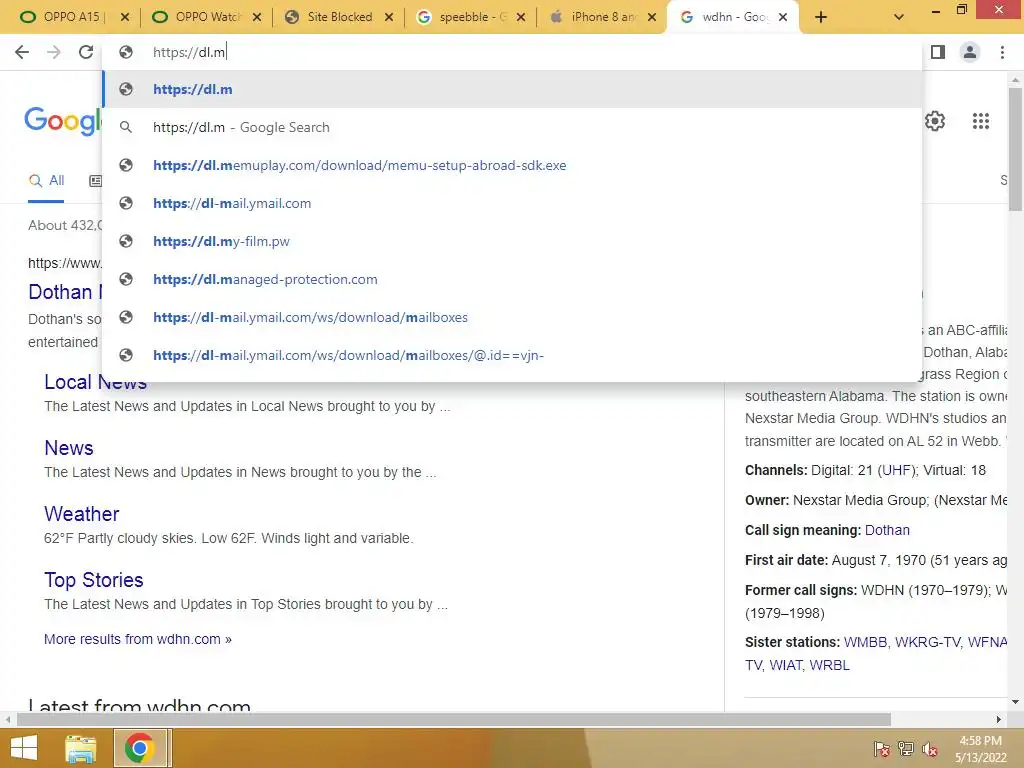This screenshot has height=768, width=1024.
Task: Close the OPPO A15 tab
Action: click(x=125, y=17)
